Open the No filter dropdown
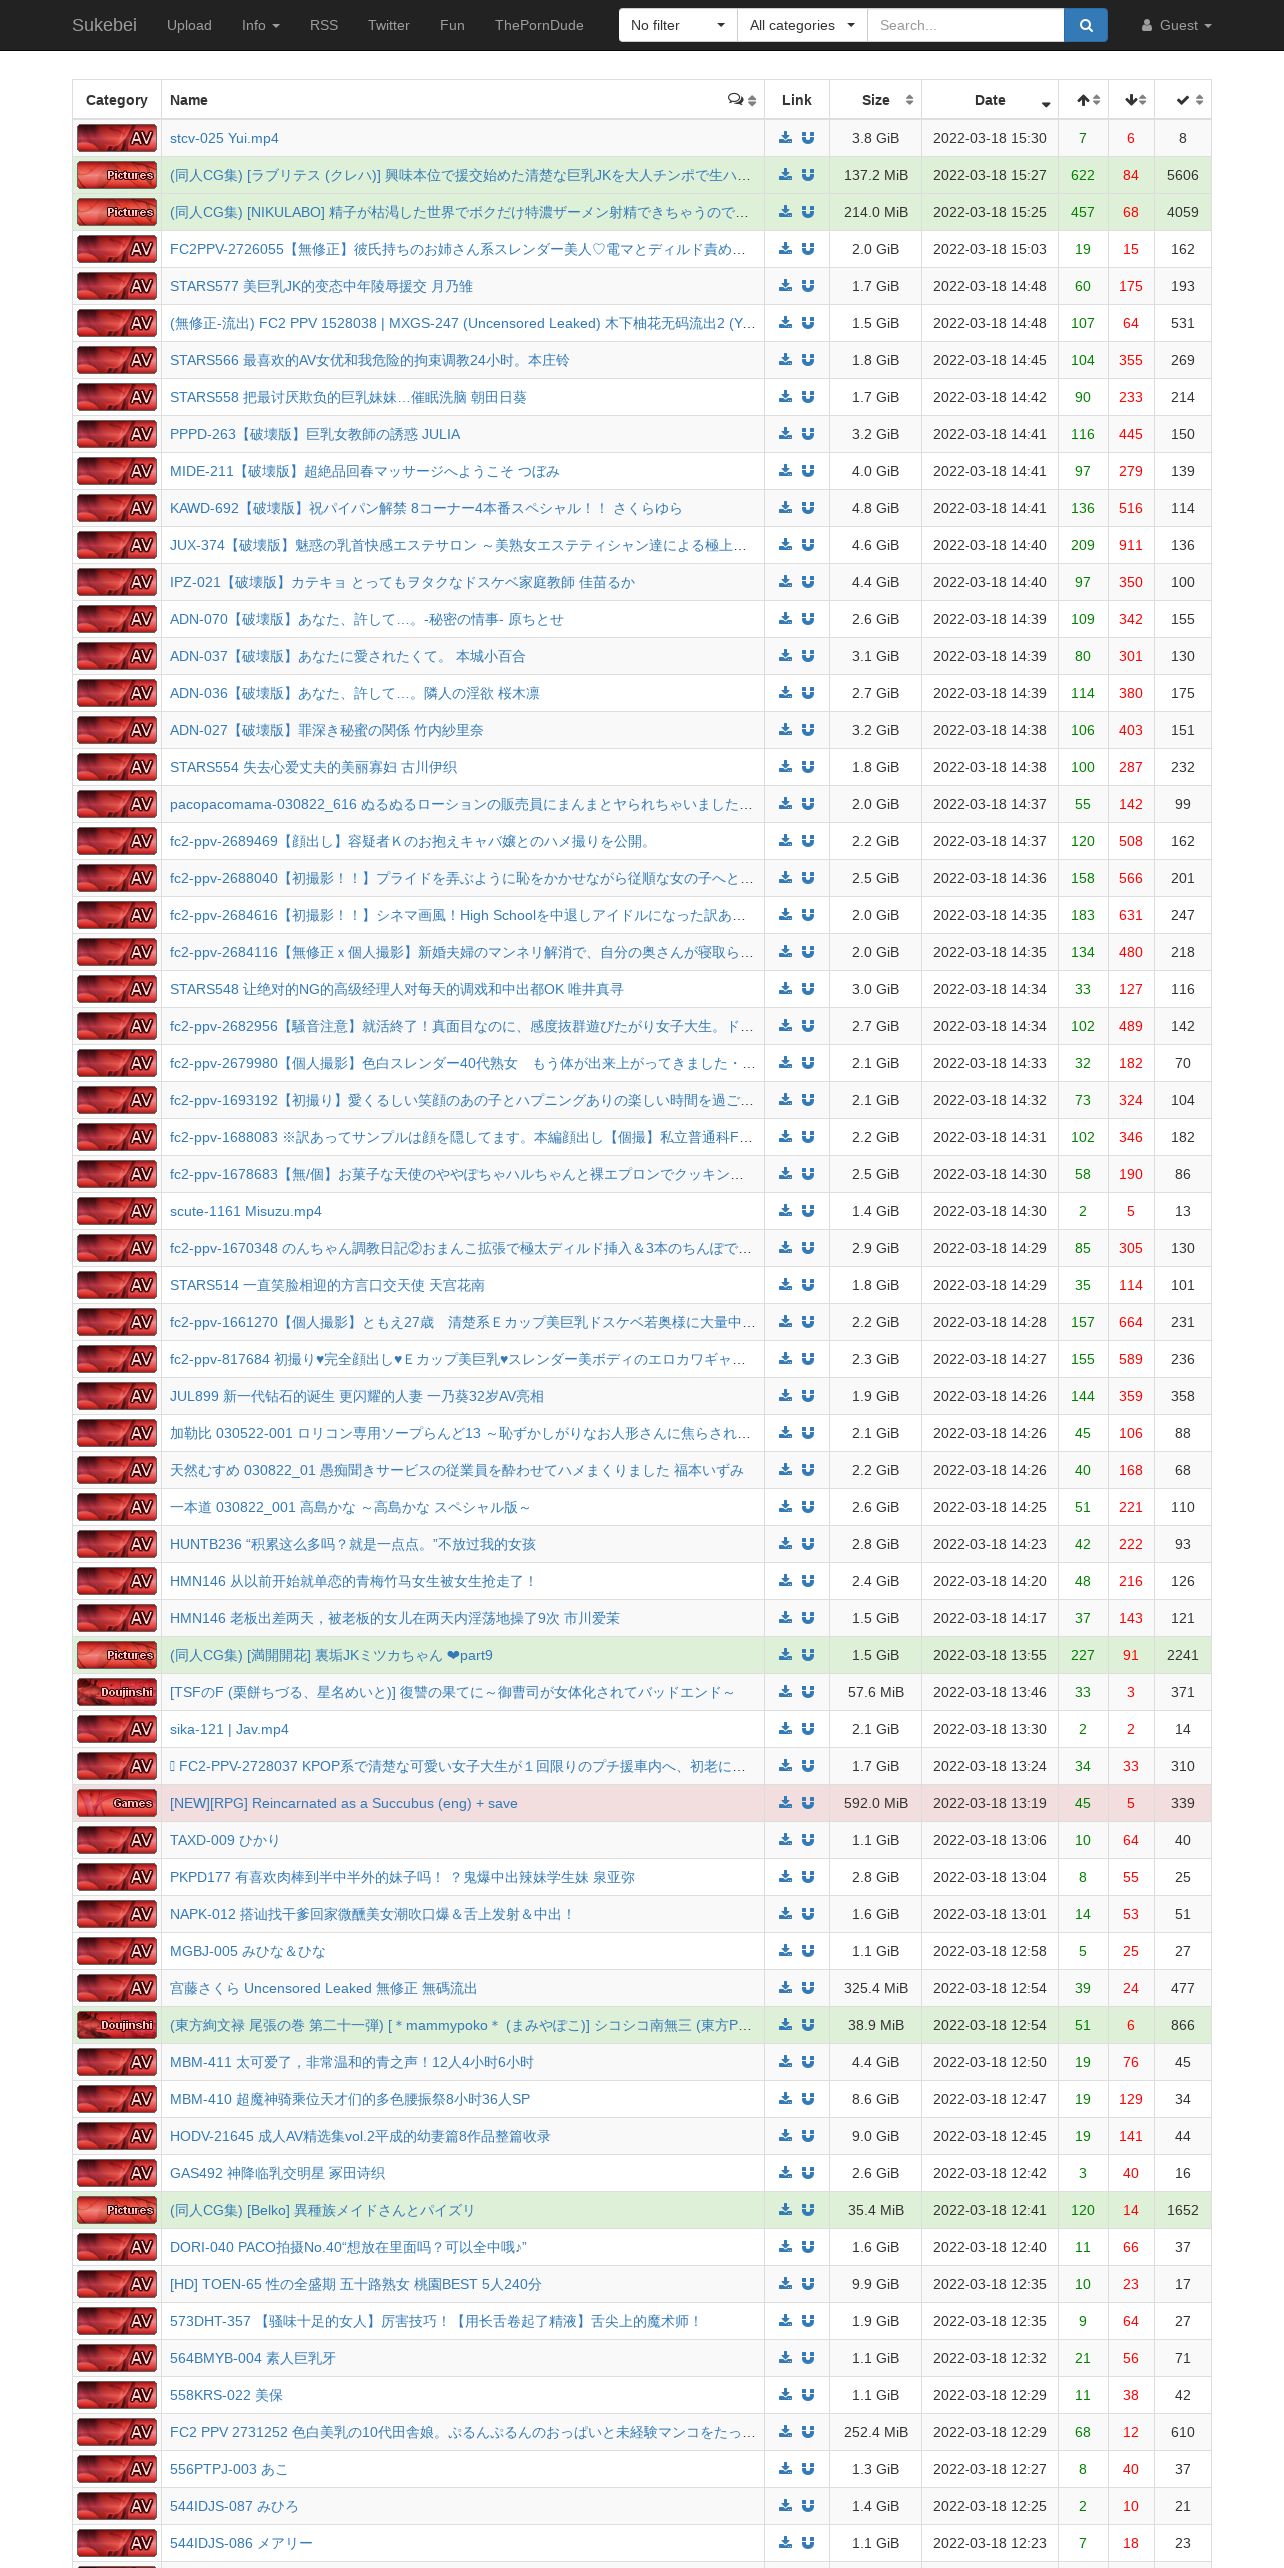This screenshot has width=1284, height=2568. [678, 25]
